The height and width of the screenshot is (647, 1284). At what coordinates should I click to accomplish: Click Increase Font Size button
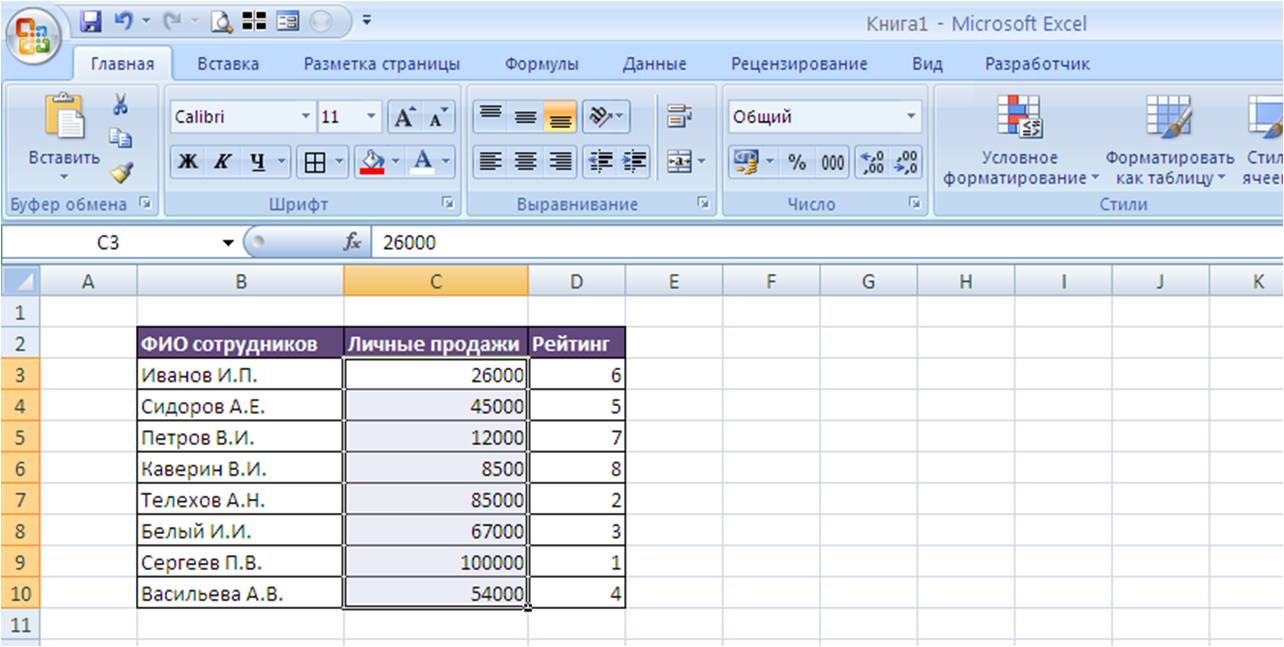tap(404, 117)
